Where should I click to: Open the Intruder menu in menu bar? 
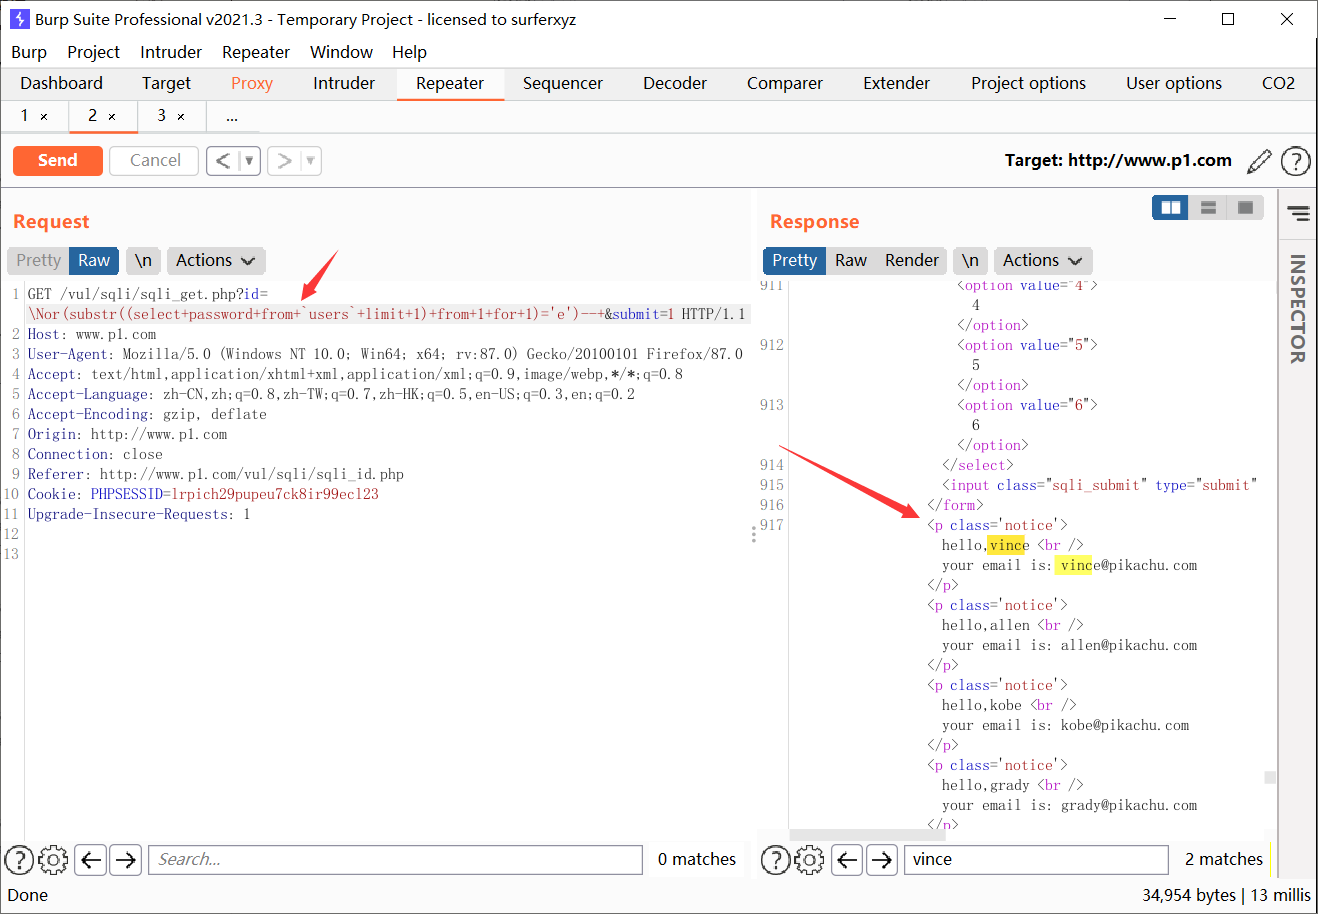click(171, 52)
